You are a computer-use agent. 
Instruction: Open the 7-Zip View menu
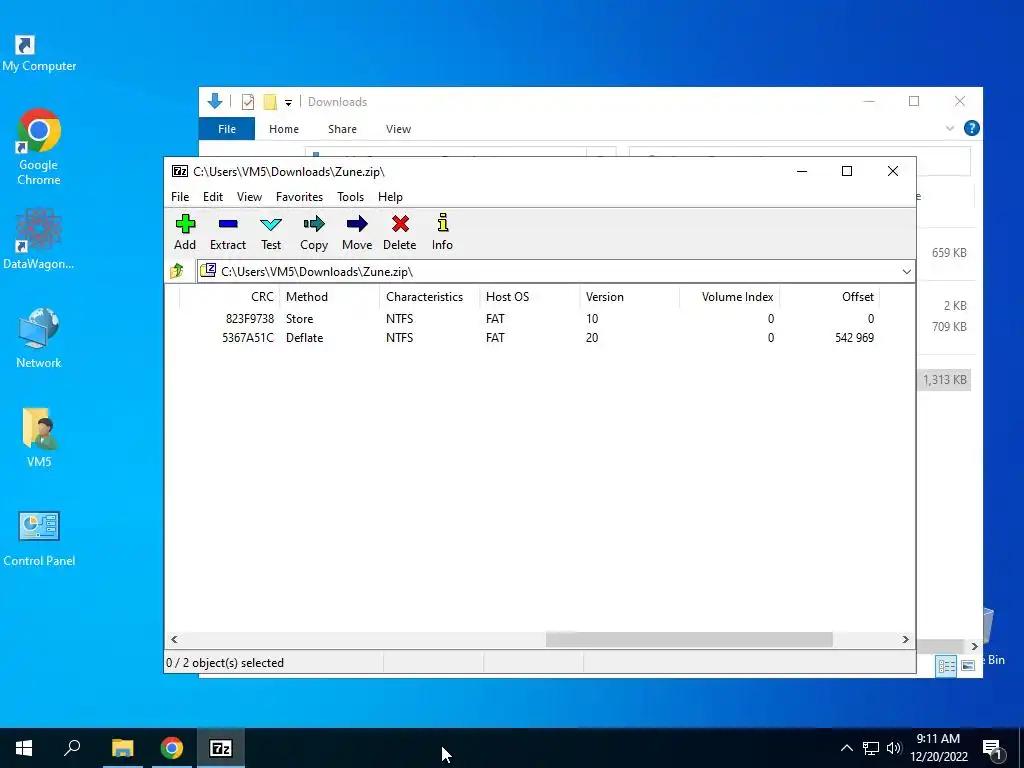click(249, 197)
